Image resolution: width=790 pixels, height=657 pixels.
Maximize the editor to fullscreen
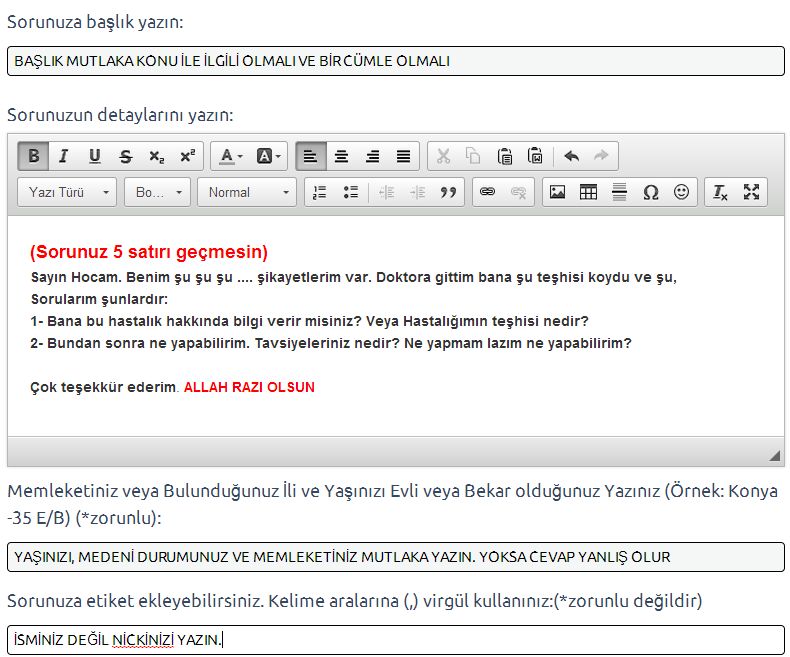point(751,192)
